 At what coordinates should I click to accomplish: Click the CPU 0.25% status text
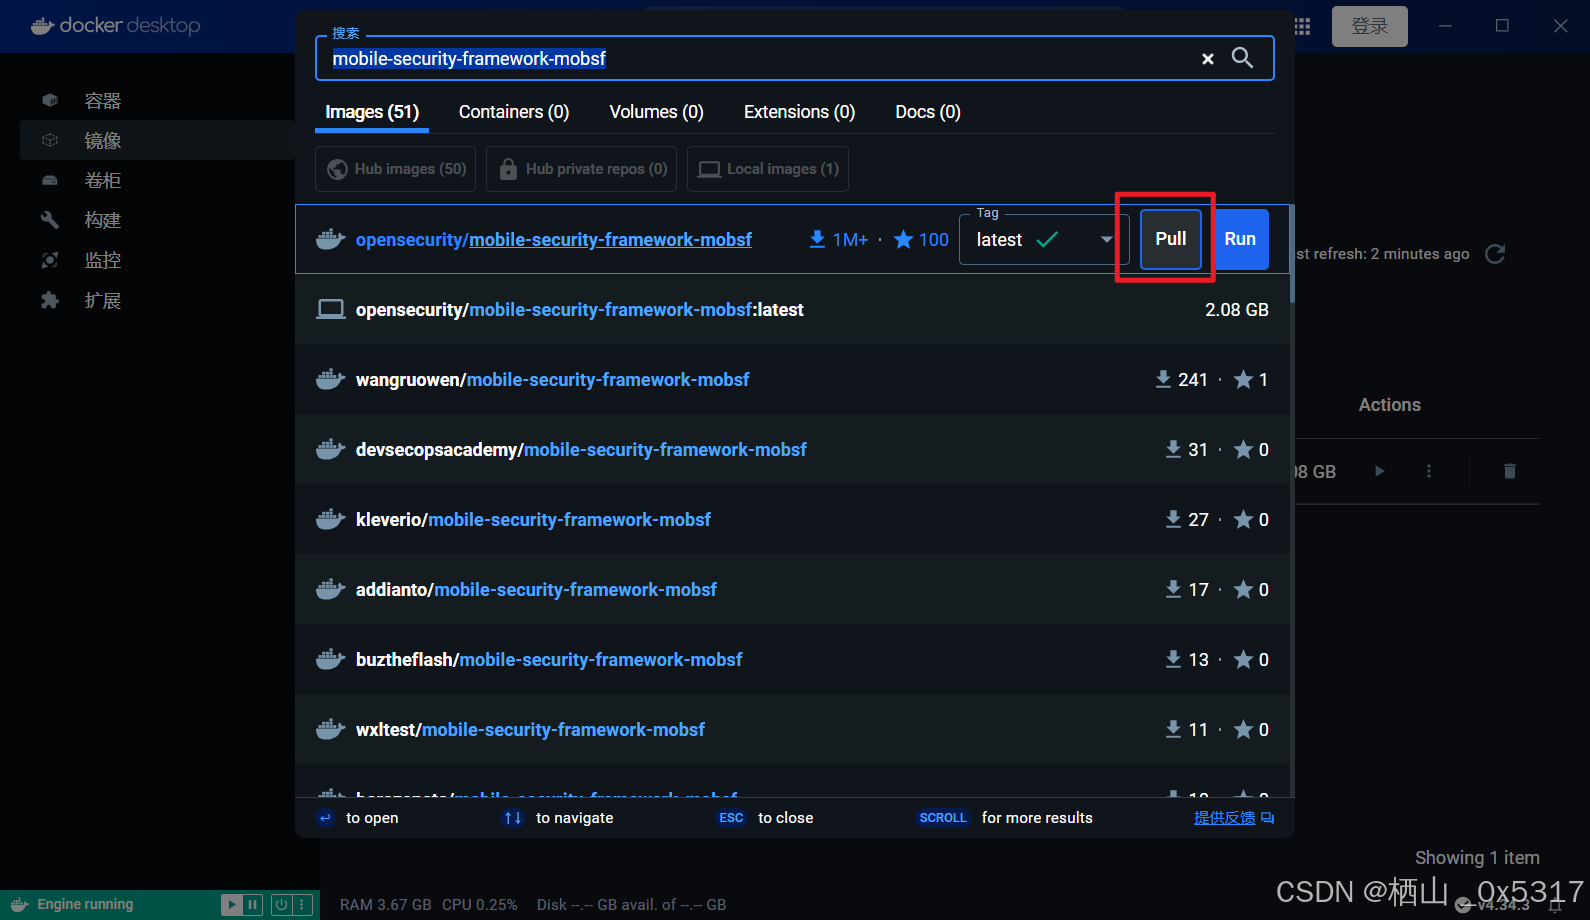click(x=480, y=905)
